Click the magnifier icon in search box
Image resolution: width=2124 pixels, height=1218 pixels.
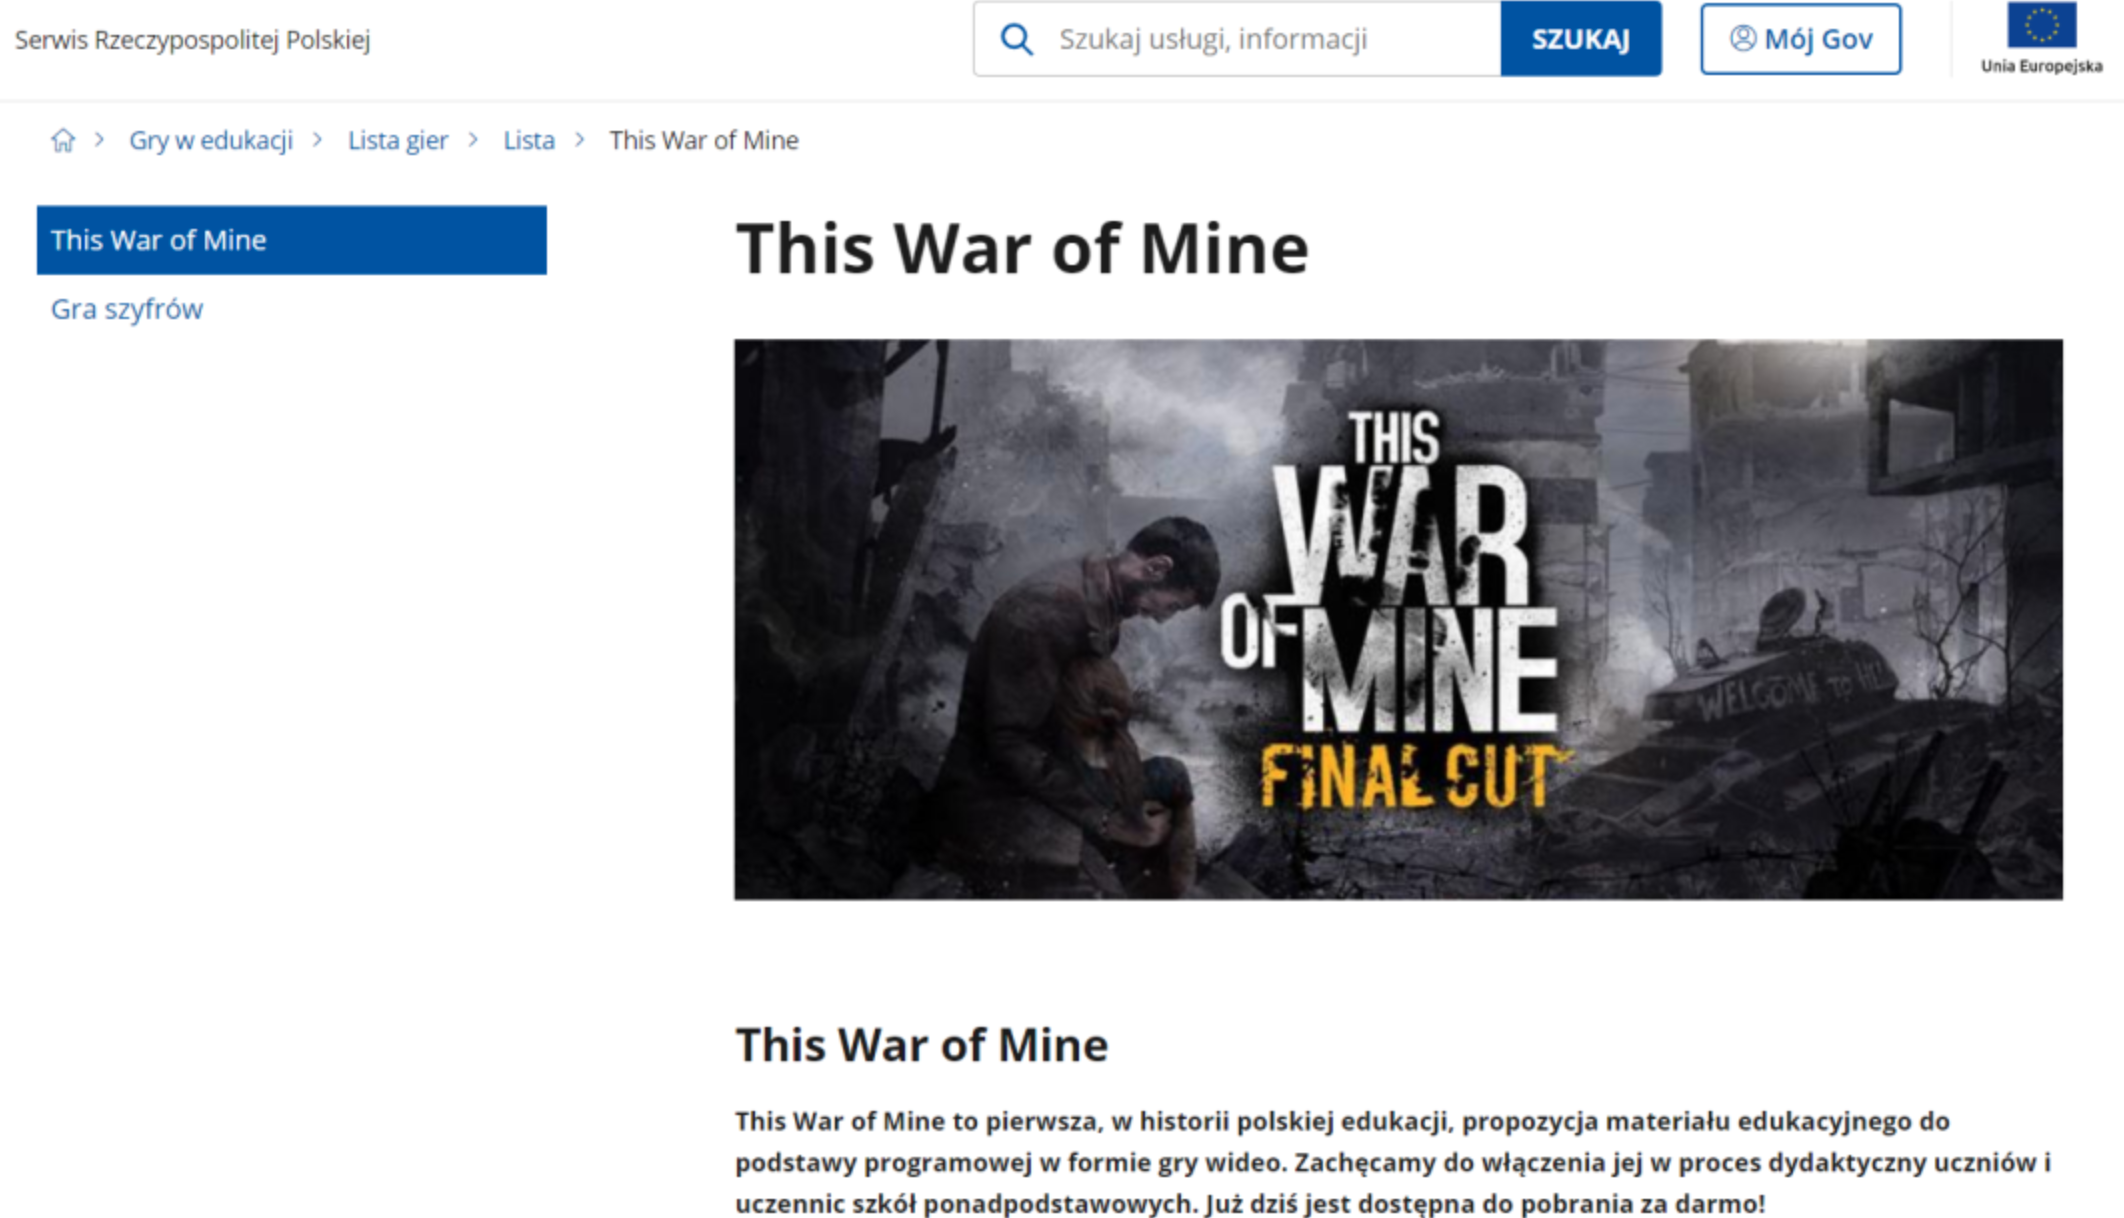[x=1016, y=39]
